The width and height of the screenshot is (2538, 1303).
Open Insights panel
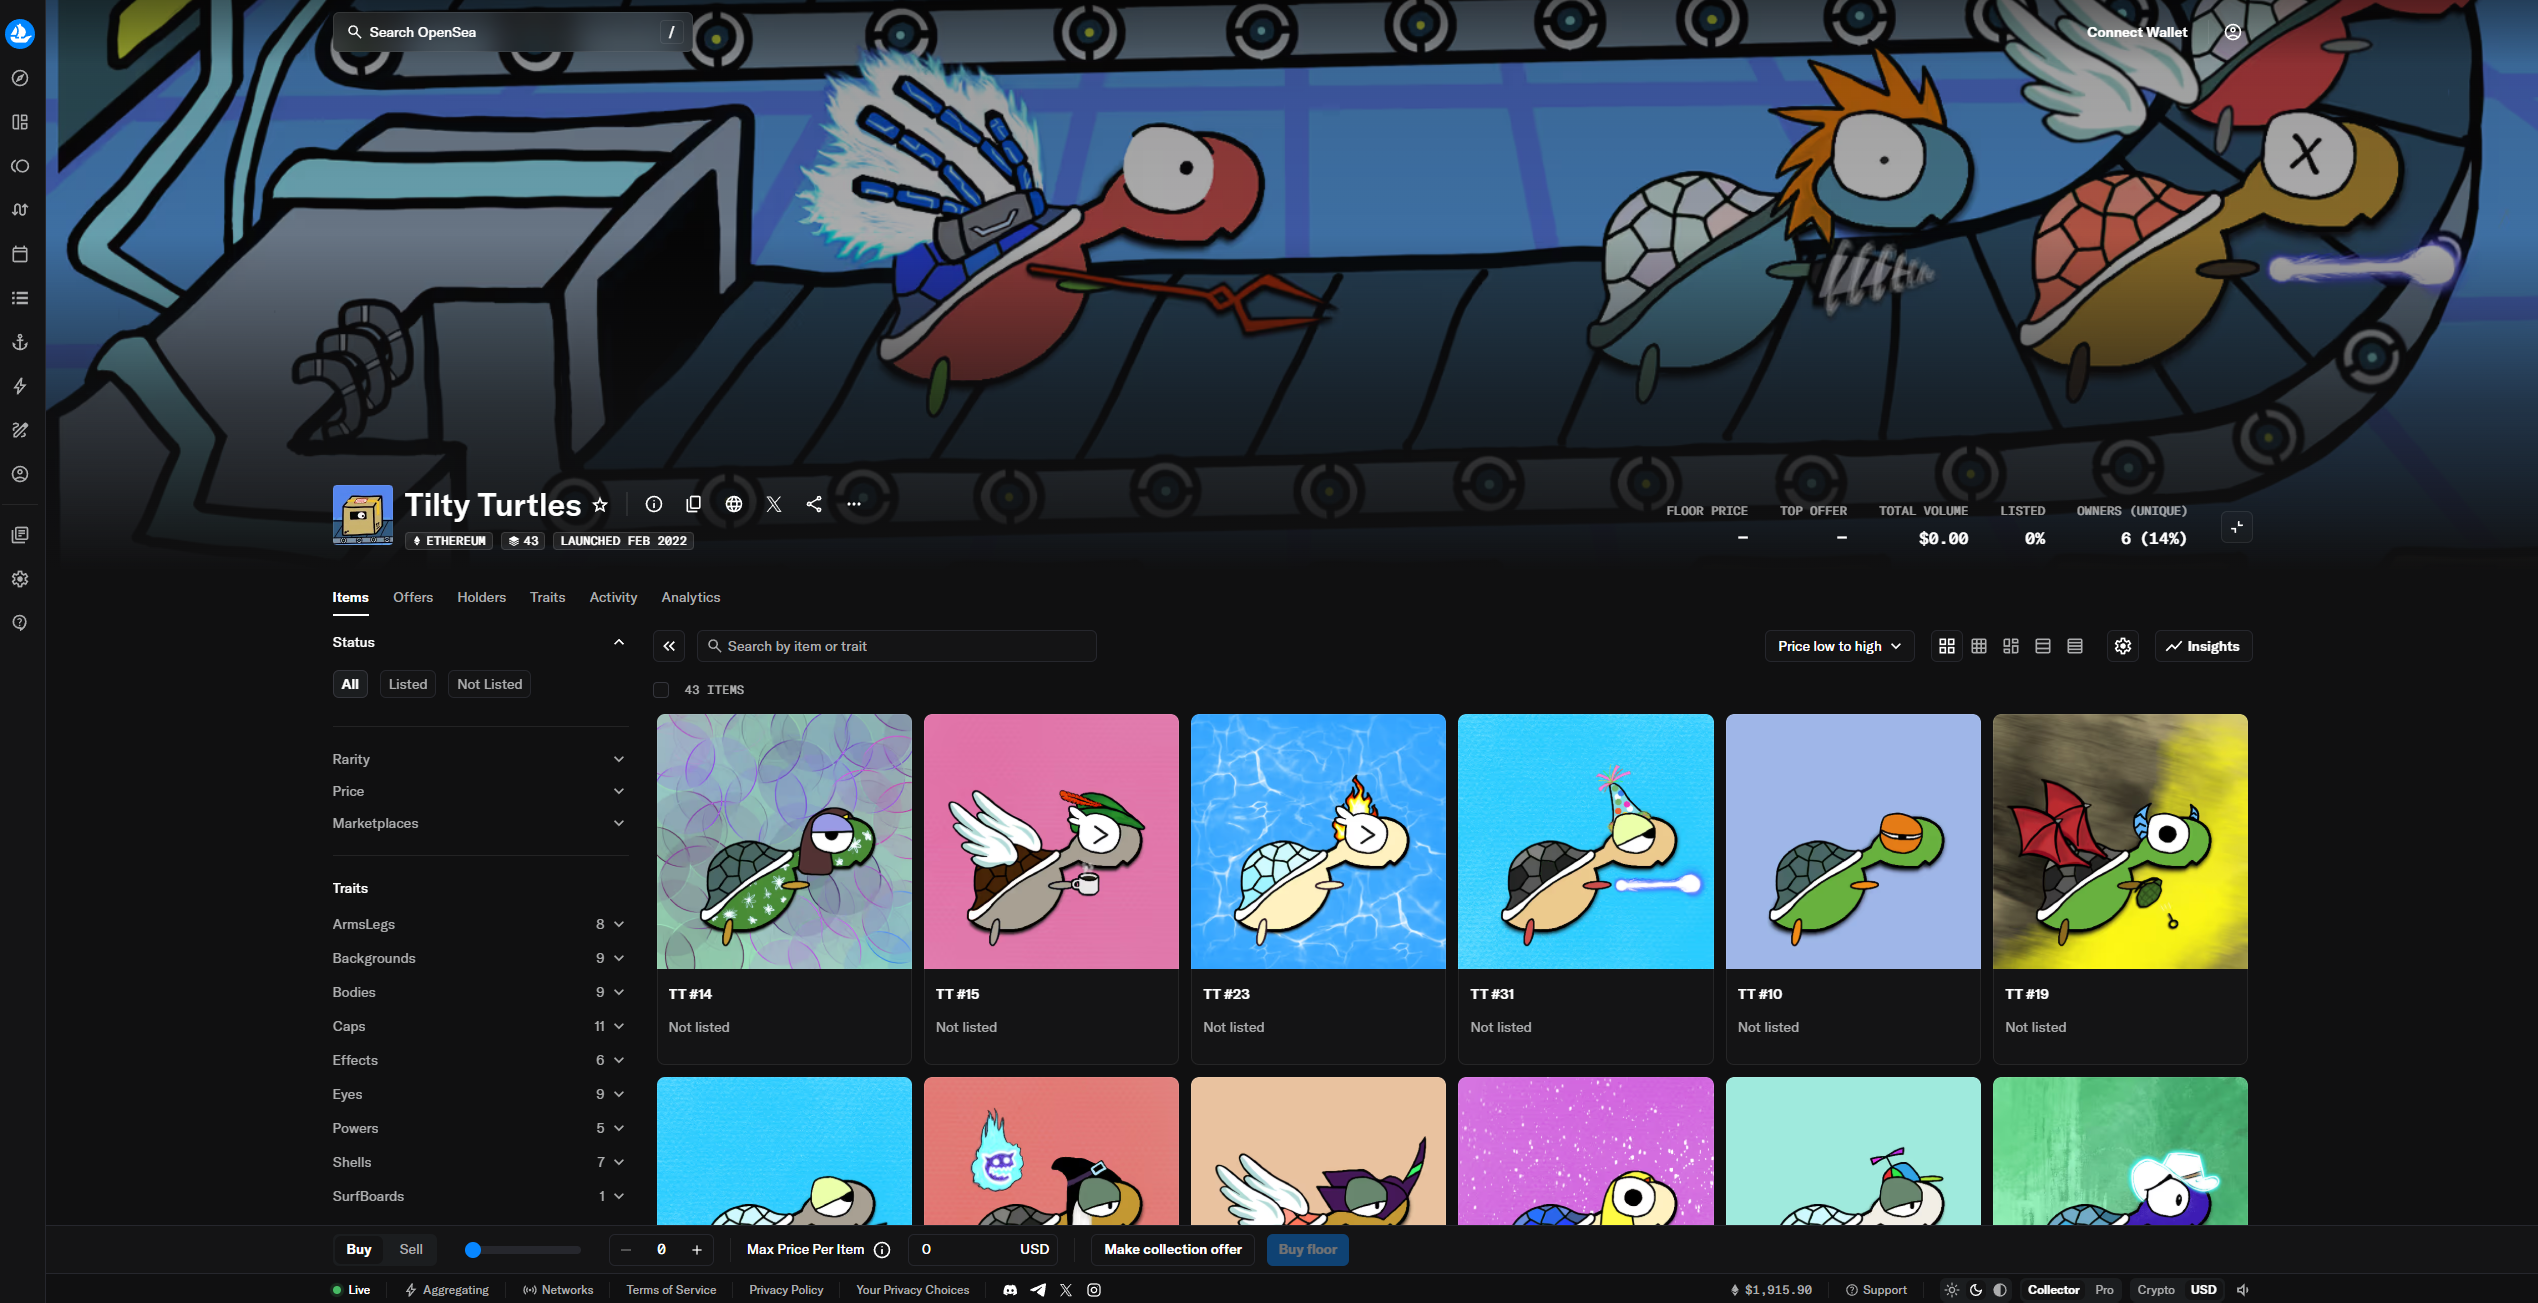click(x=2203, y=646)
